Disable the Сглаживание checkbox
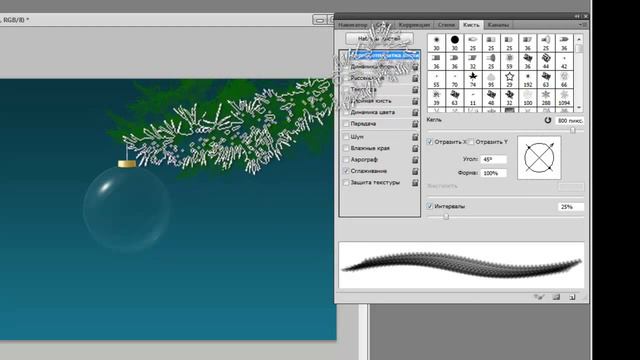 tap(346, 171)
